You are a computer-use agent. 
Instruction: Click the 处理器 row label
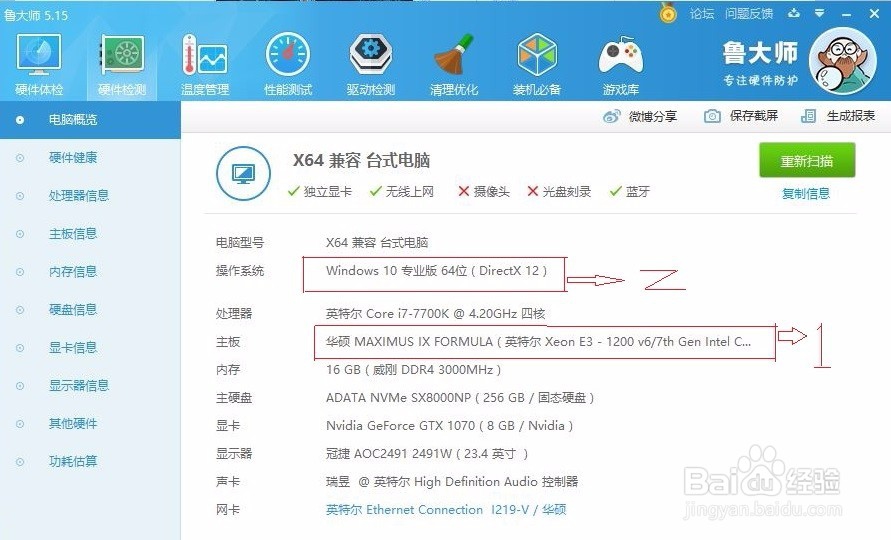(234, 314)
